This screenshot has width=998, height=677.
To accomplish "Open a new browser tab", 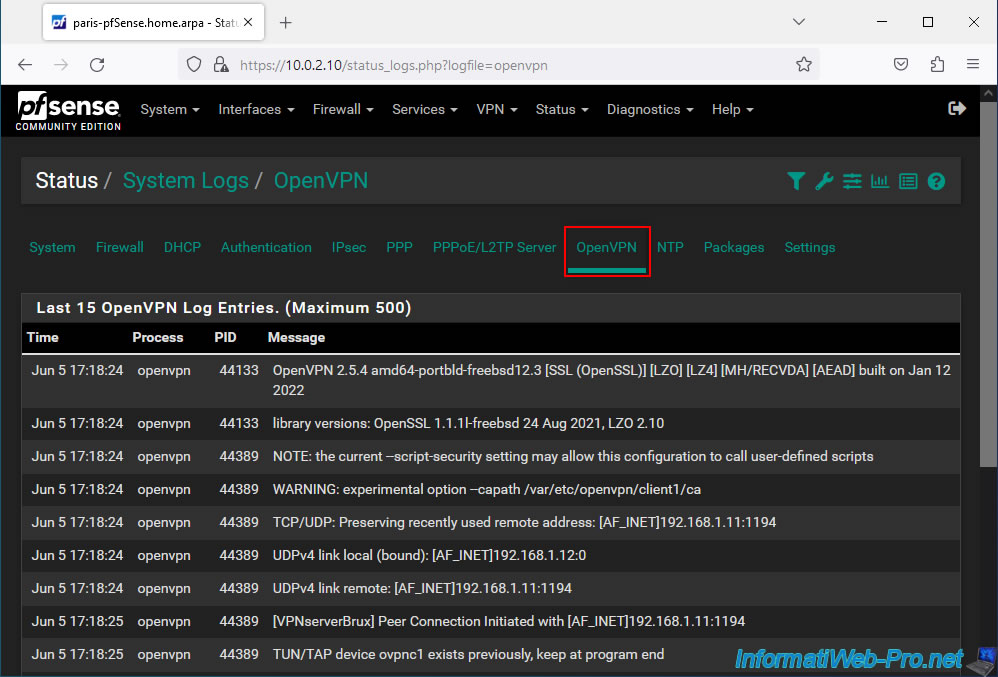I will pos(286,22).
